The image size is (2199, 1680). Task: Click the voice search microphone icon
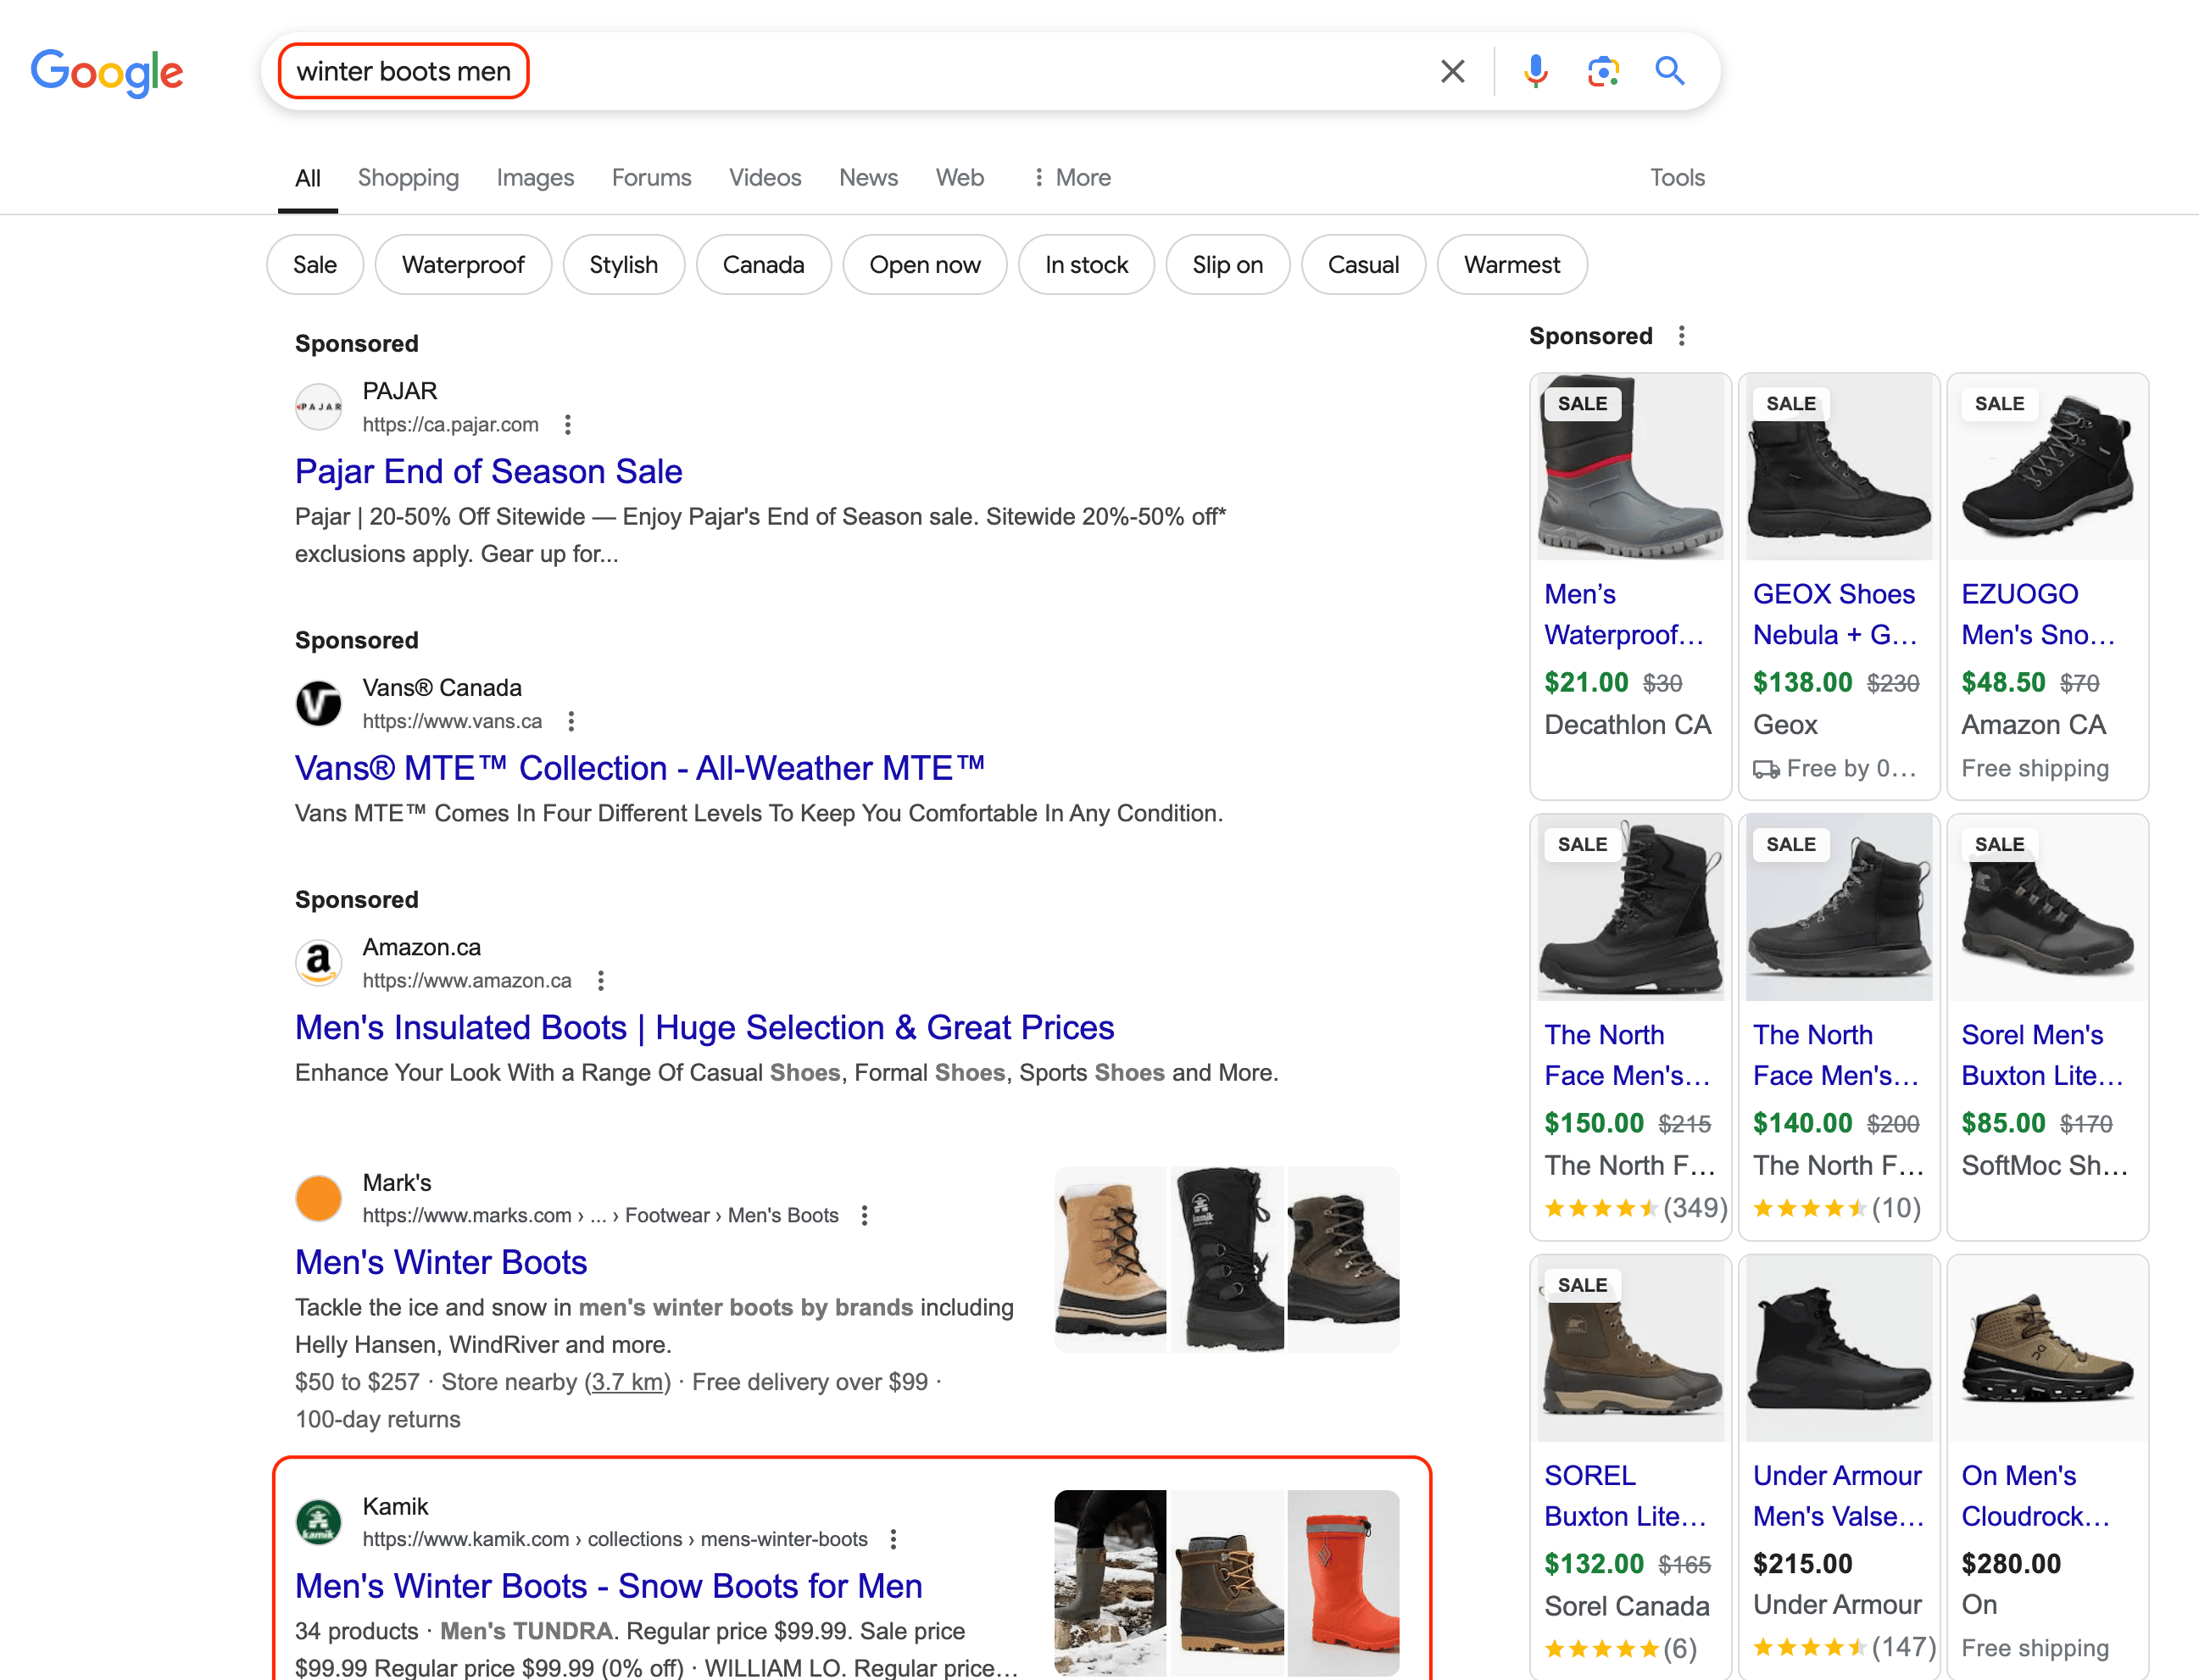click(x=1536, y=71)
